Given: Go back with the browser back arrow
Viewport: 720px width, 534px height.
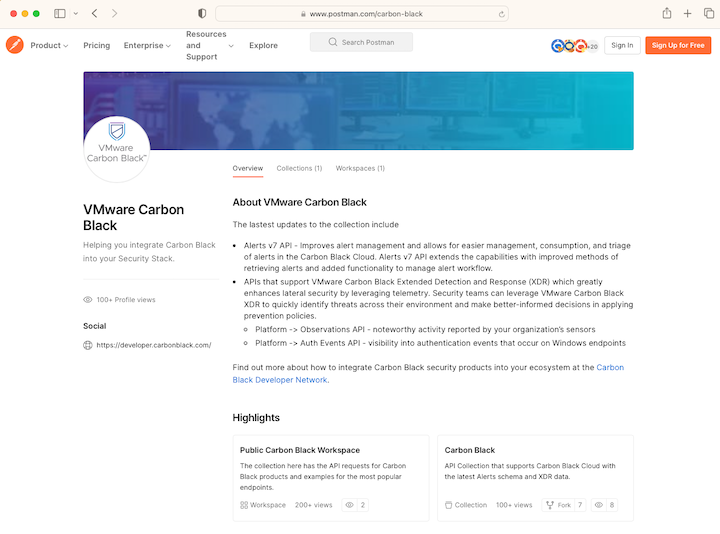Looking at the screenshot, I should point(95,14).
